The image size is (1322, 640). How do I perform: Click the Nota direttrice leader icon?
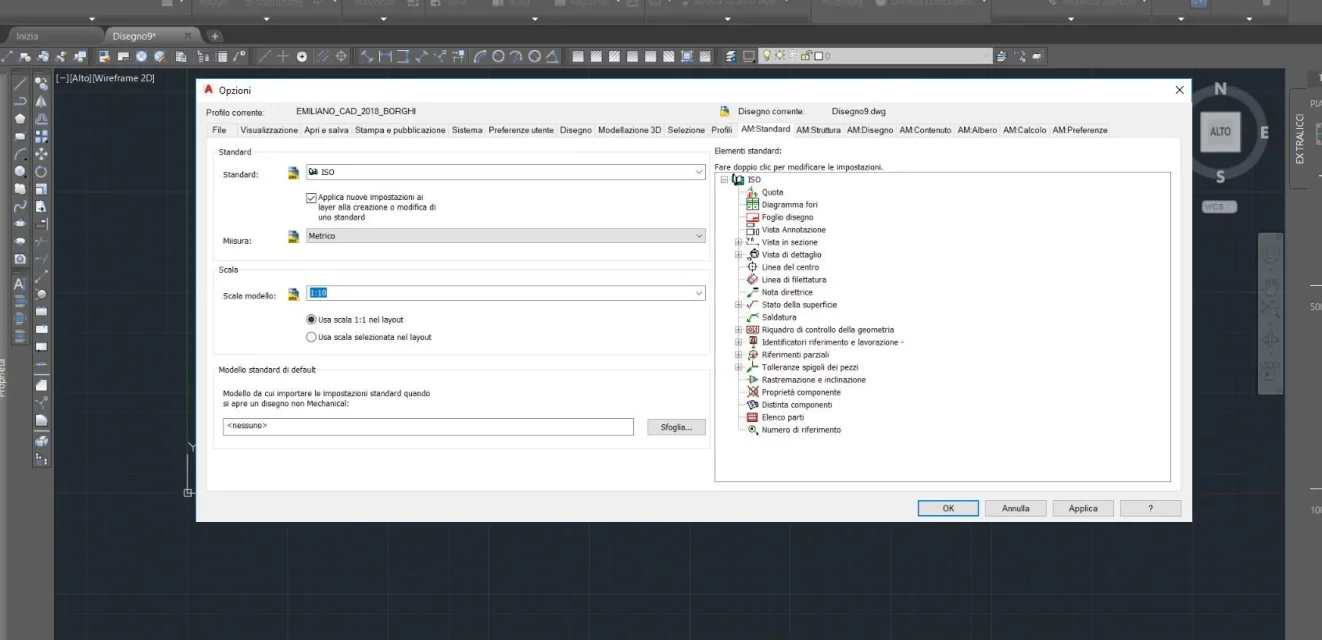coord(753,292)
